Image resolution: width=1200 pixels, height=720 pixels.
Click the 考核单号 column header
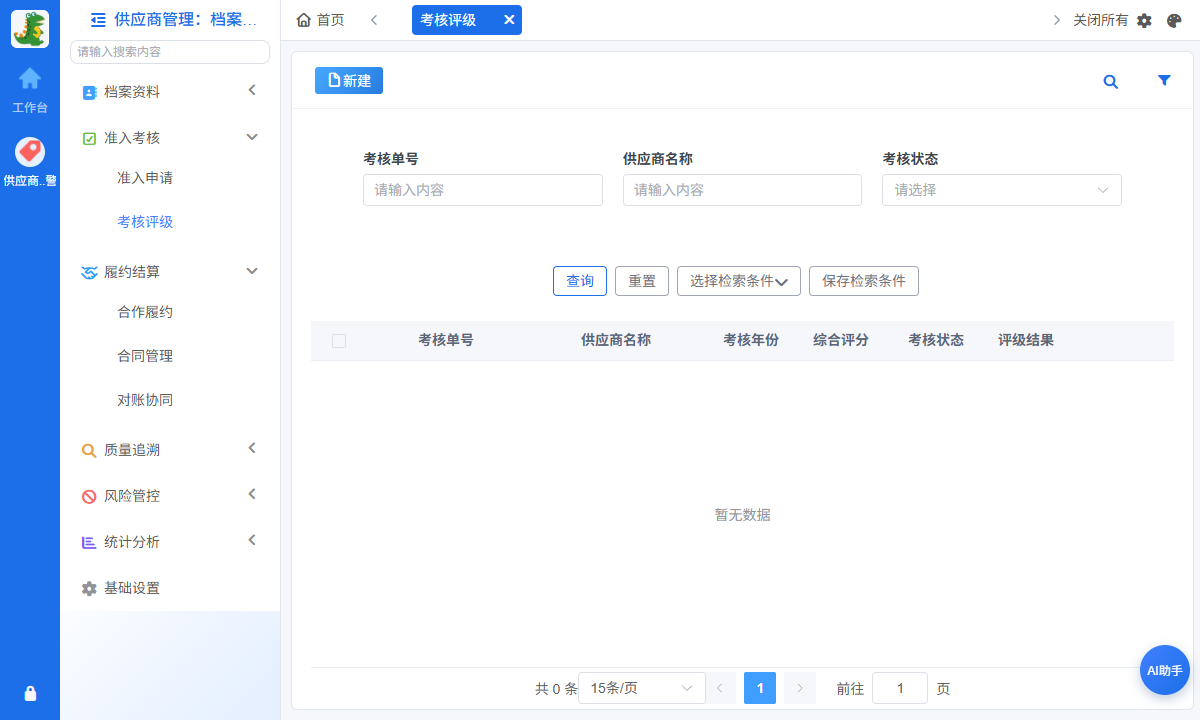coord(446,340)
